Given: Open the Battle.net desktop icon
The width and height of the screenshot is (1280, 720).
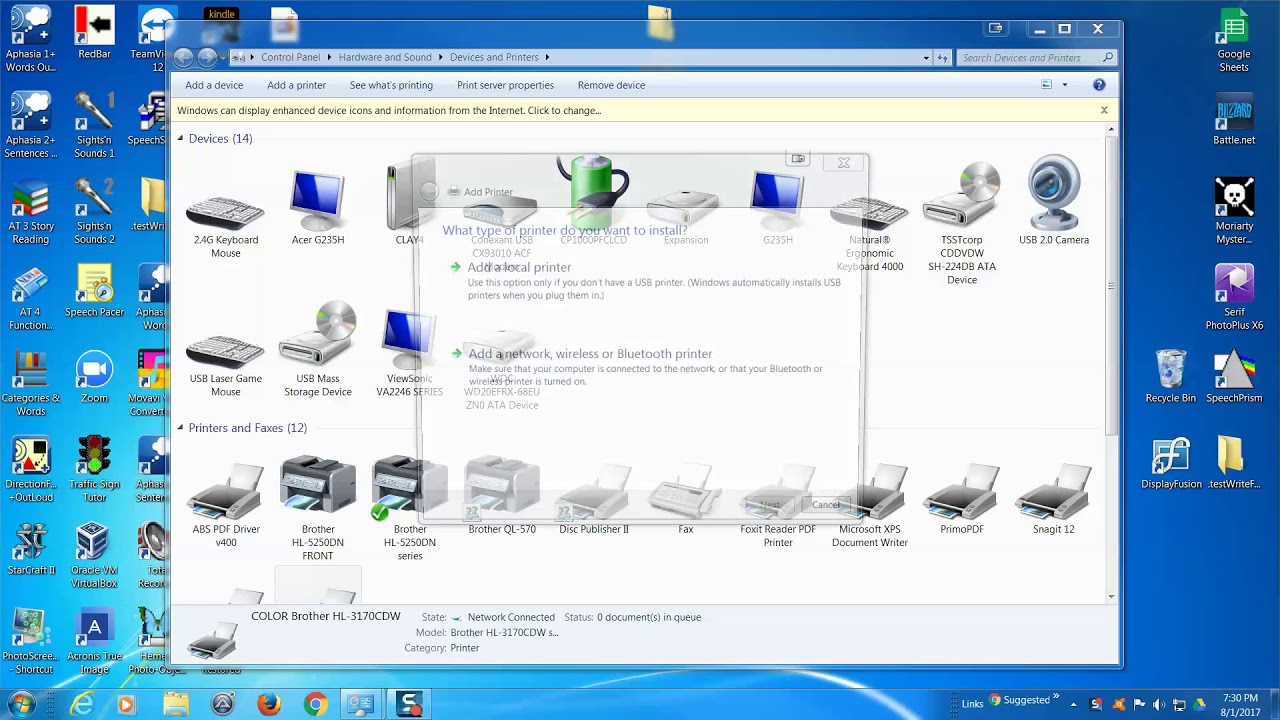Looking at the screenshot, I should click(1234, 120).
